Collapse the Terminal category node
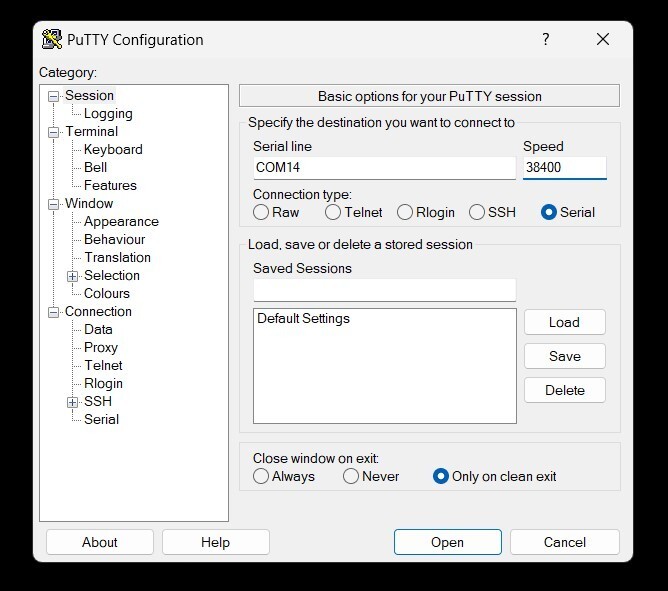 pyautogui.click(x=54, y=132)
